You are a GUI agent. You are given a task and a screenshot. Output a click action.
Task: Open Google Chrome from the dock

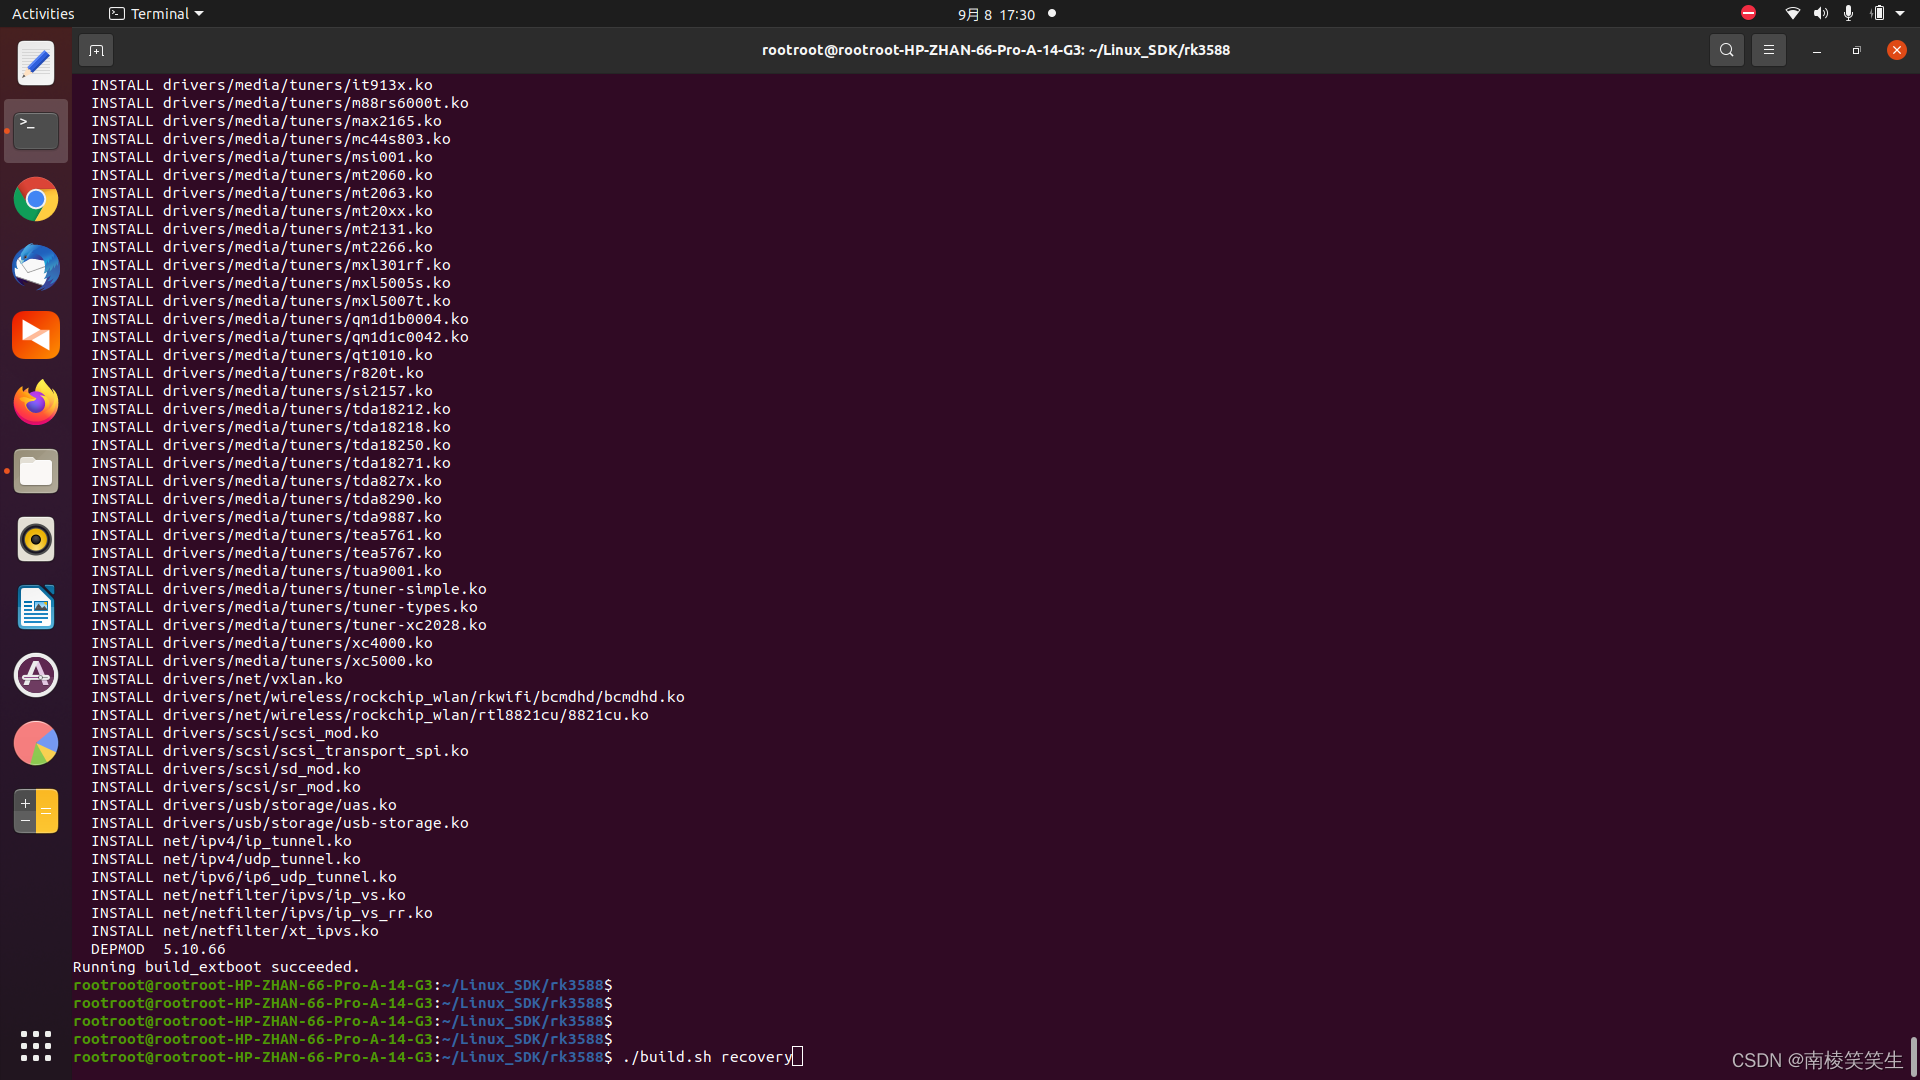(35, 199)
